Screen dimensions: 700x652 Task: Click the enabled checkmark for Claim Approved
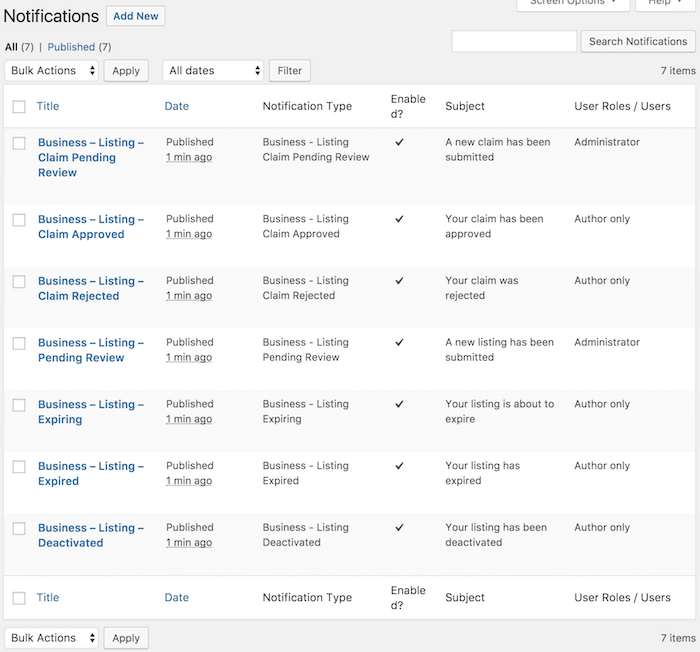pos(399,219)
